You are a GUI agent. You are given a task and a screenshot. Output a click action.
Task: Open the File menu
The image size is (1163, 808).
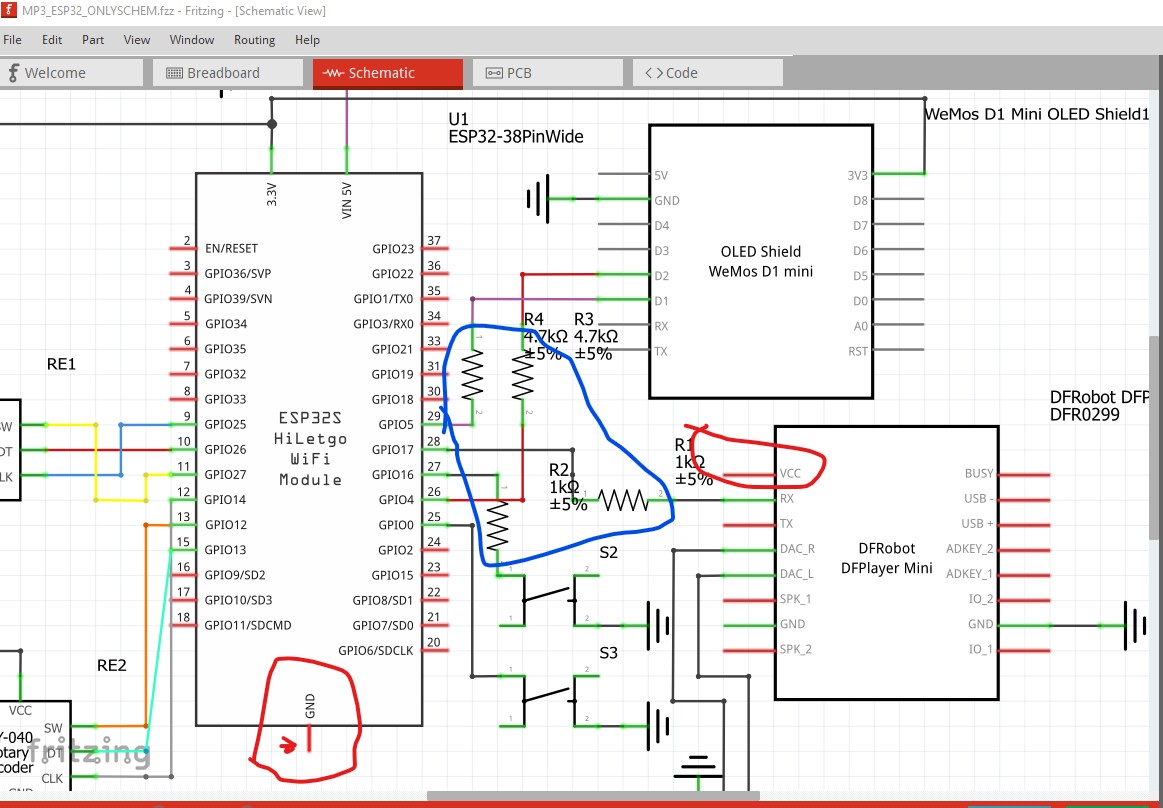(13, 40)
